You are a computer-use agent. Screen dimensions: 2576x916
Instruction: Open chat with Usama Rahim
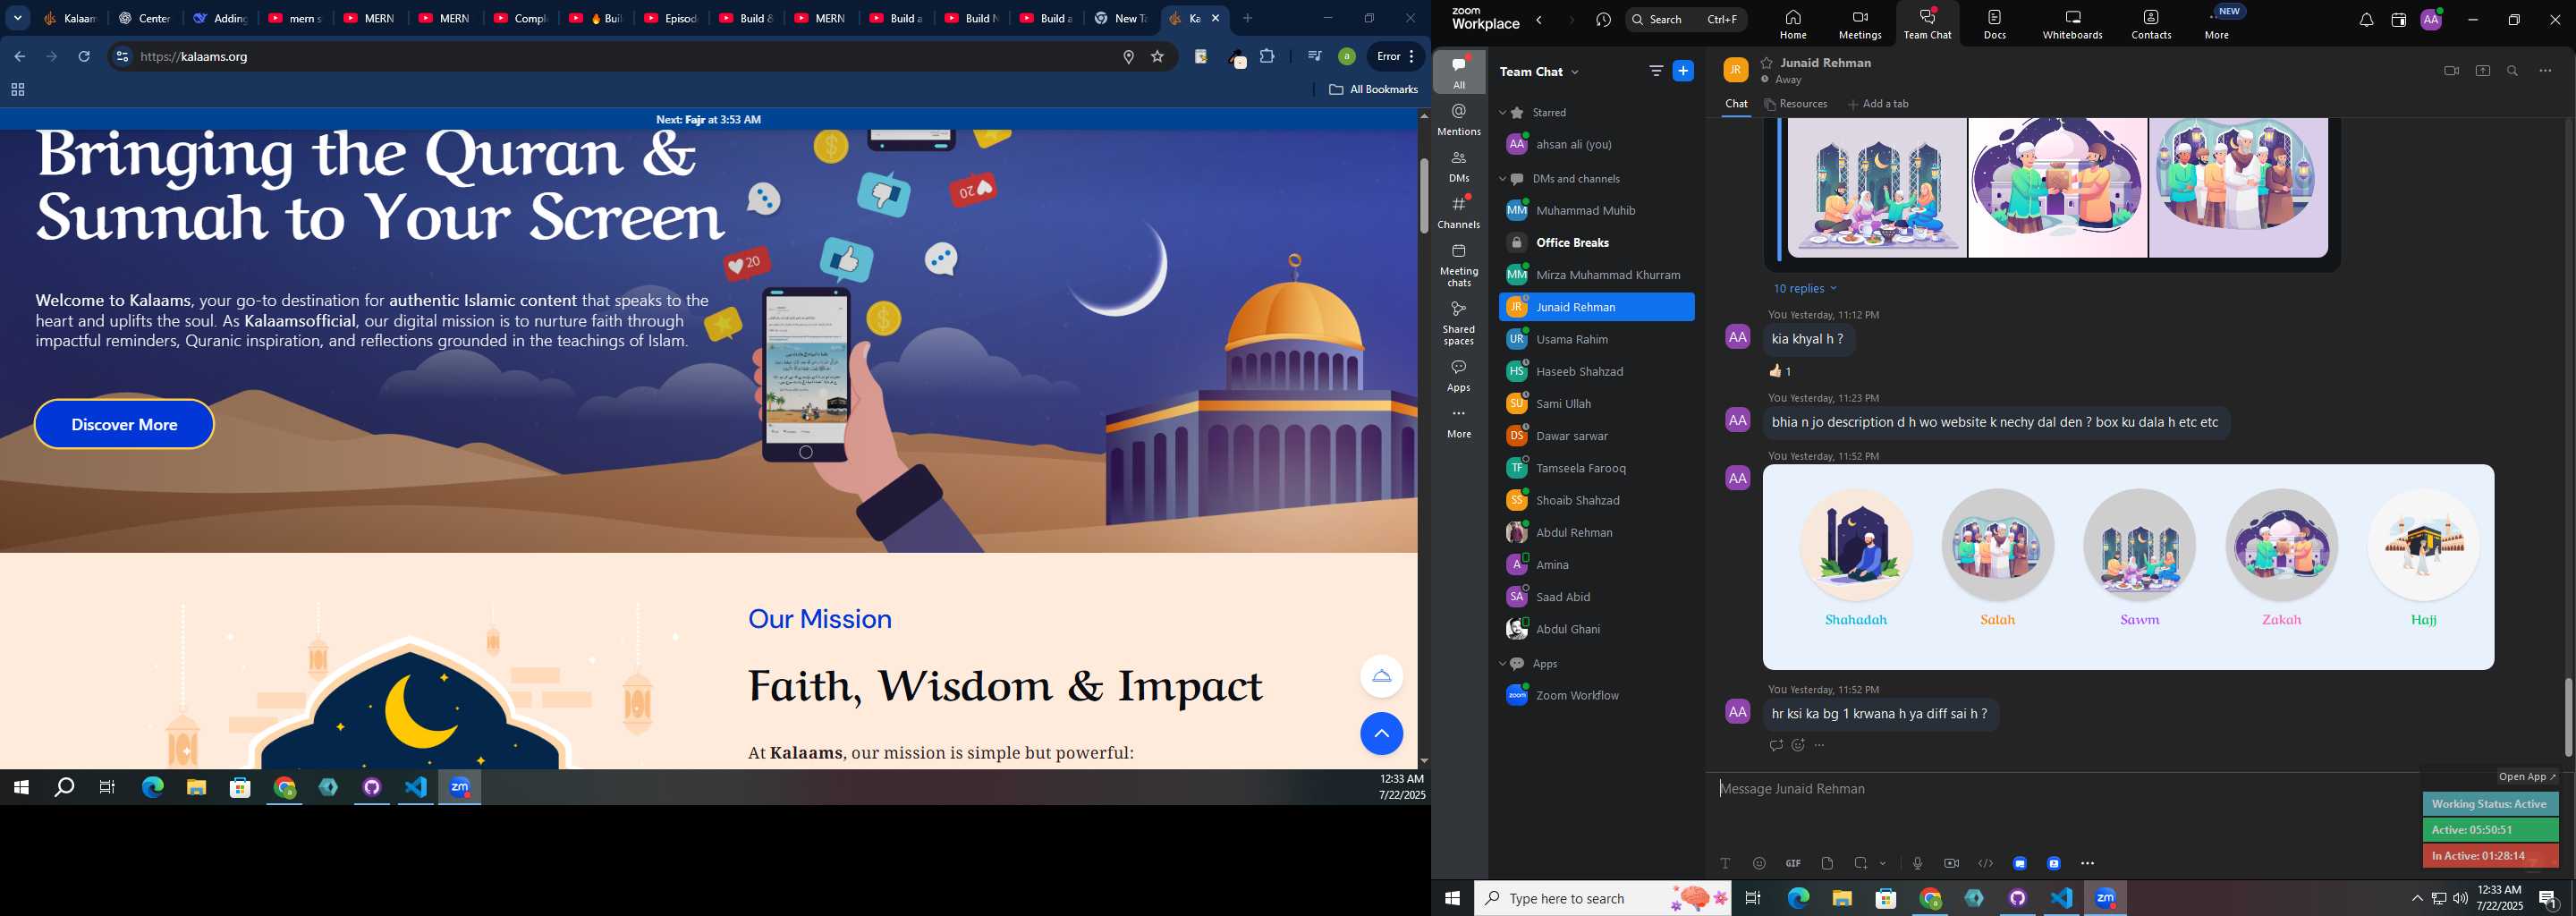pos(1596,339)
